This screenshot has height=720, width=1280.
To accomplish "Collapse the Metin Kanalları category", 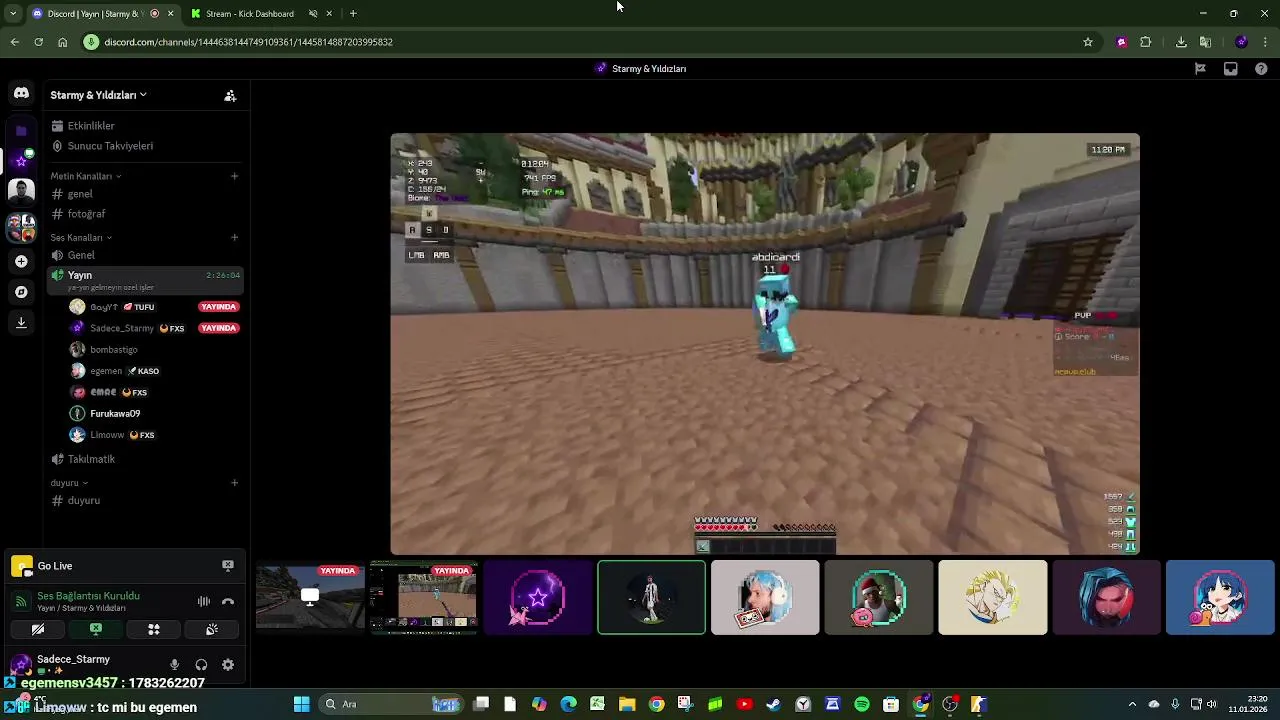I will tap(86, 176).
